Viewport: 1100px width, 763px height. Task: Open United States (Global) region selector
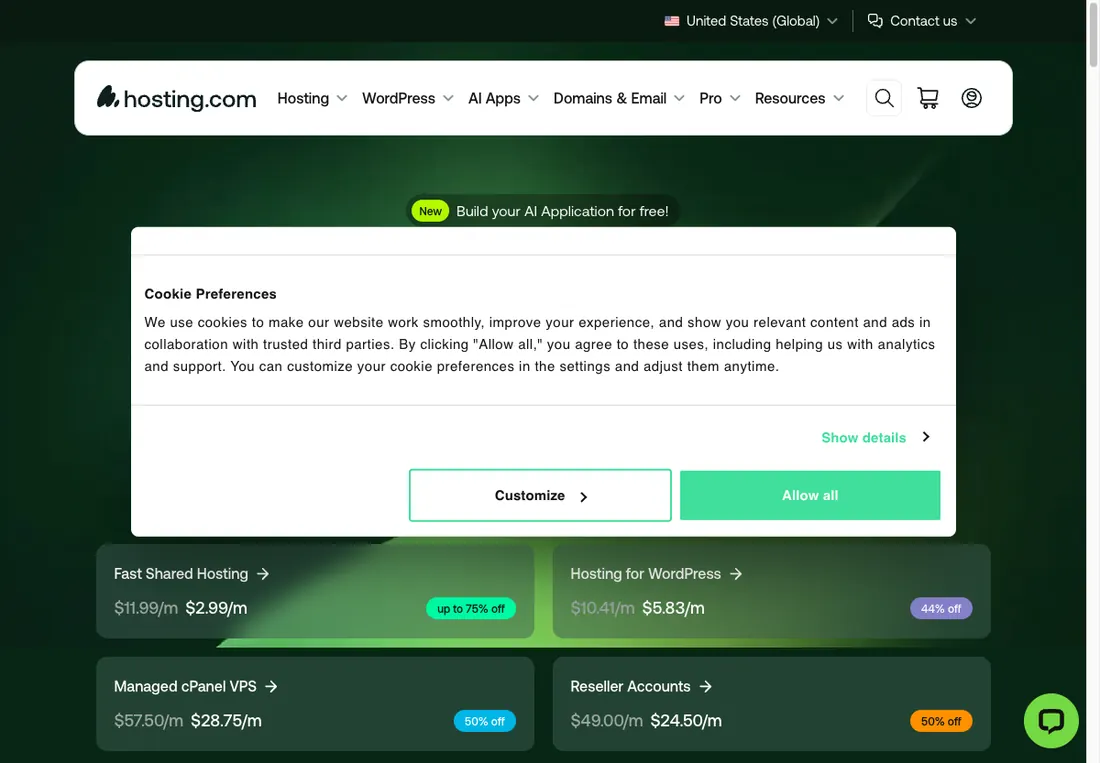click(751, 21)
